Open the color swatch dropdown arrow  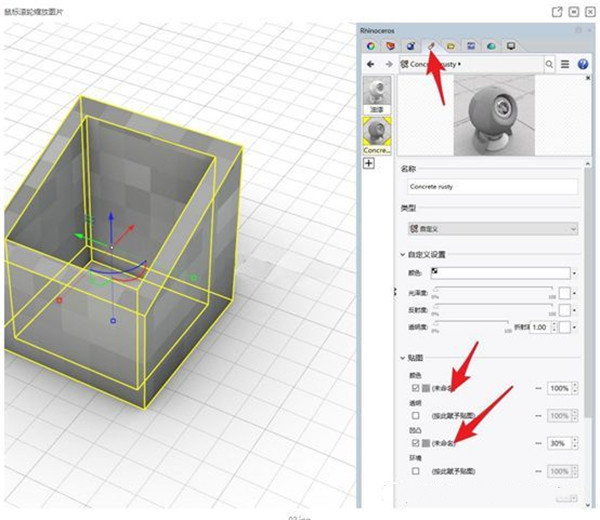[x=574, y=273]
